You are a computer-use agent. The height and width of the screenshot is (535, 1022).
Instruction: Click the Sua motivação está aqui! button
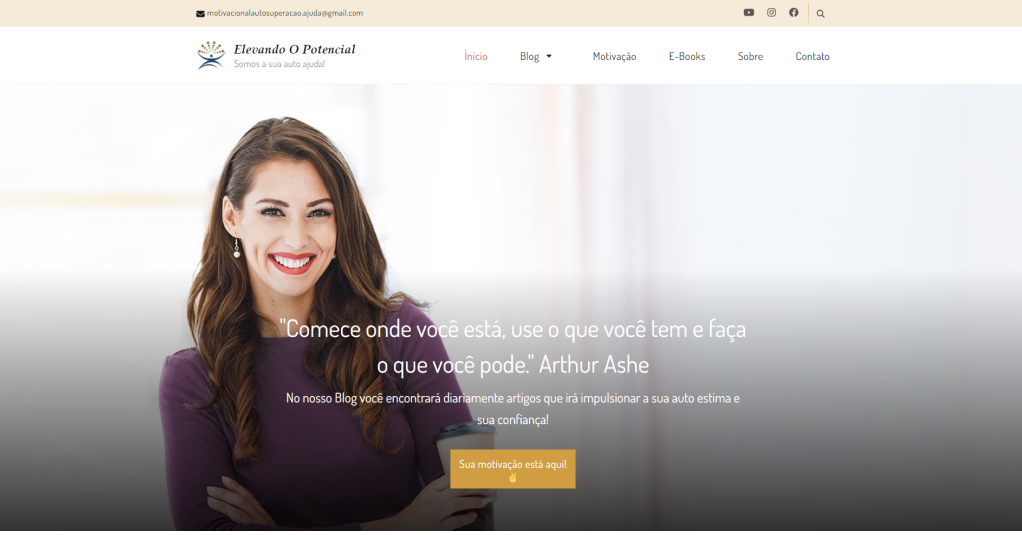click(x=513, y=469)
